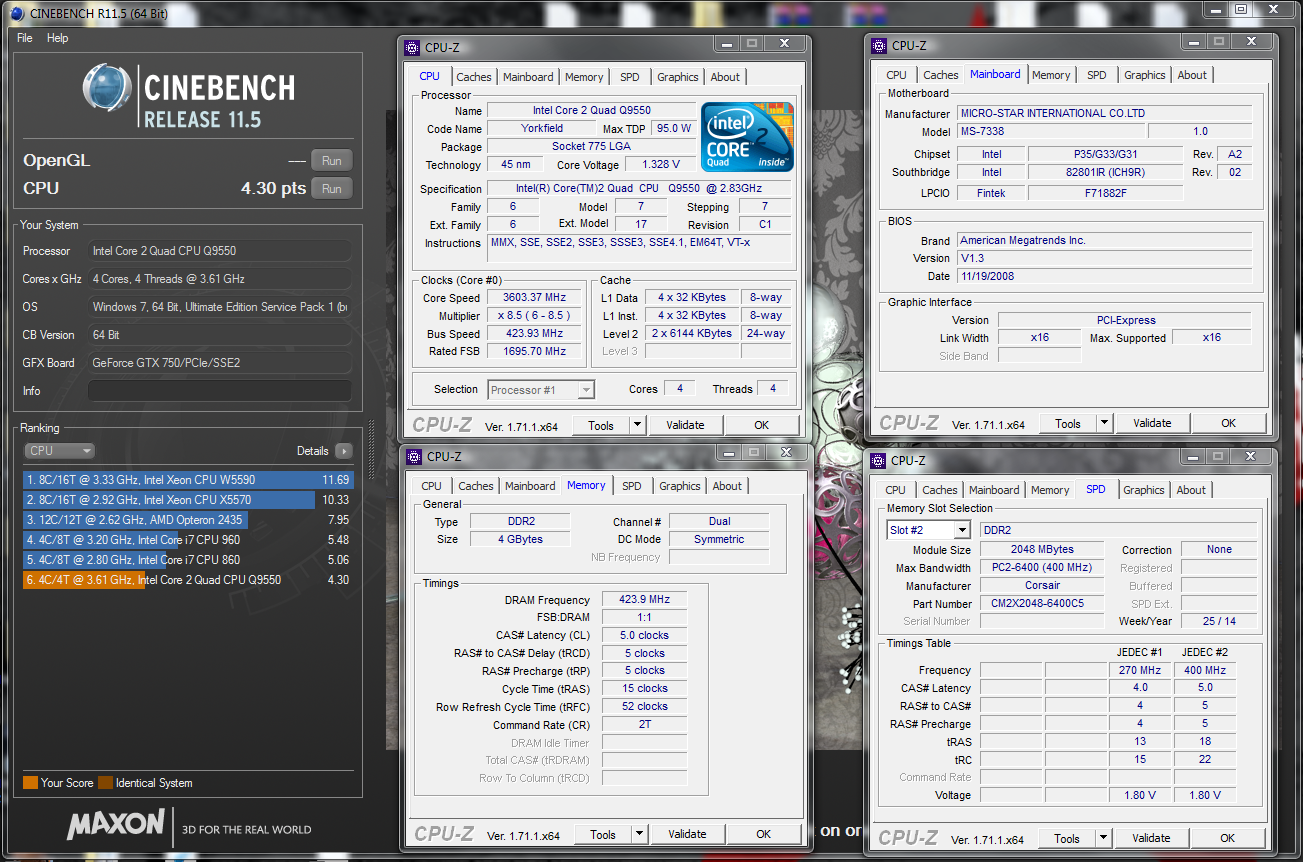Click the Intel Core 2 Quad logo
The height and width of the screenshot is (862, 1303).
click(747, 136)
